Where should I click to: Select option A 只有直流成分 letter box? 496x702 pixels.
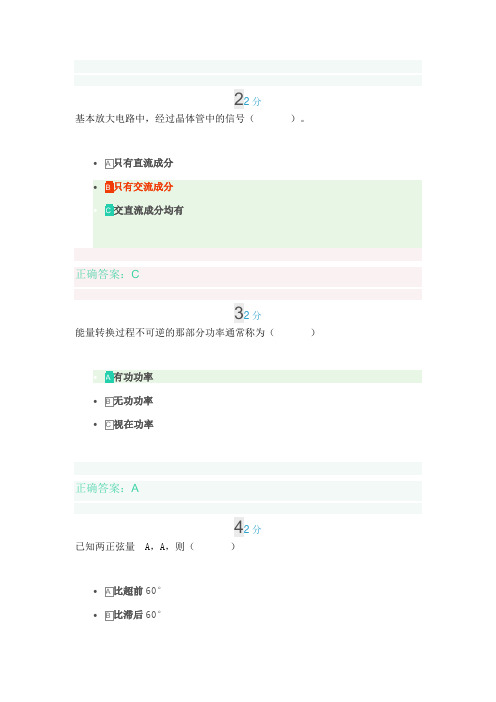click(x=109, y=164)
